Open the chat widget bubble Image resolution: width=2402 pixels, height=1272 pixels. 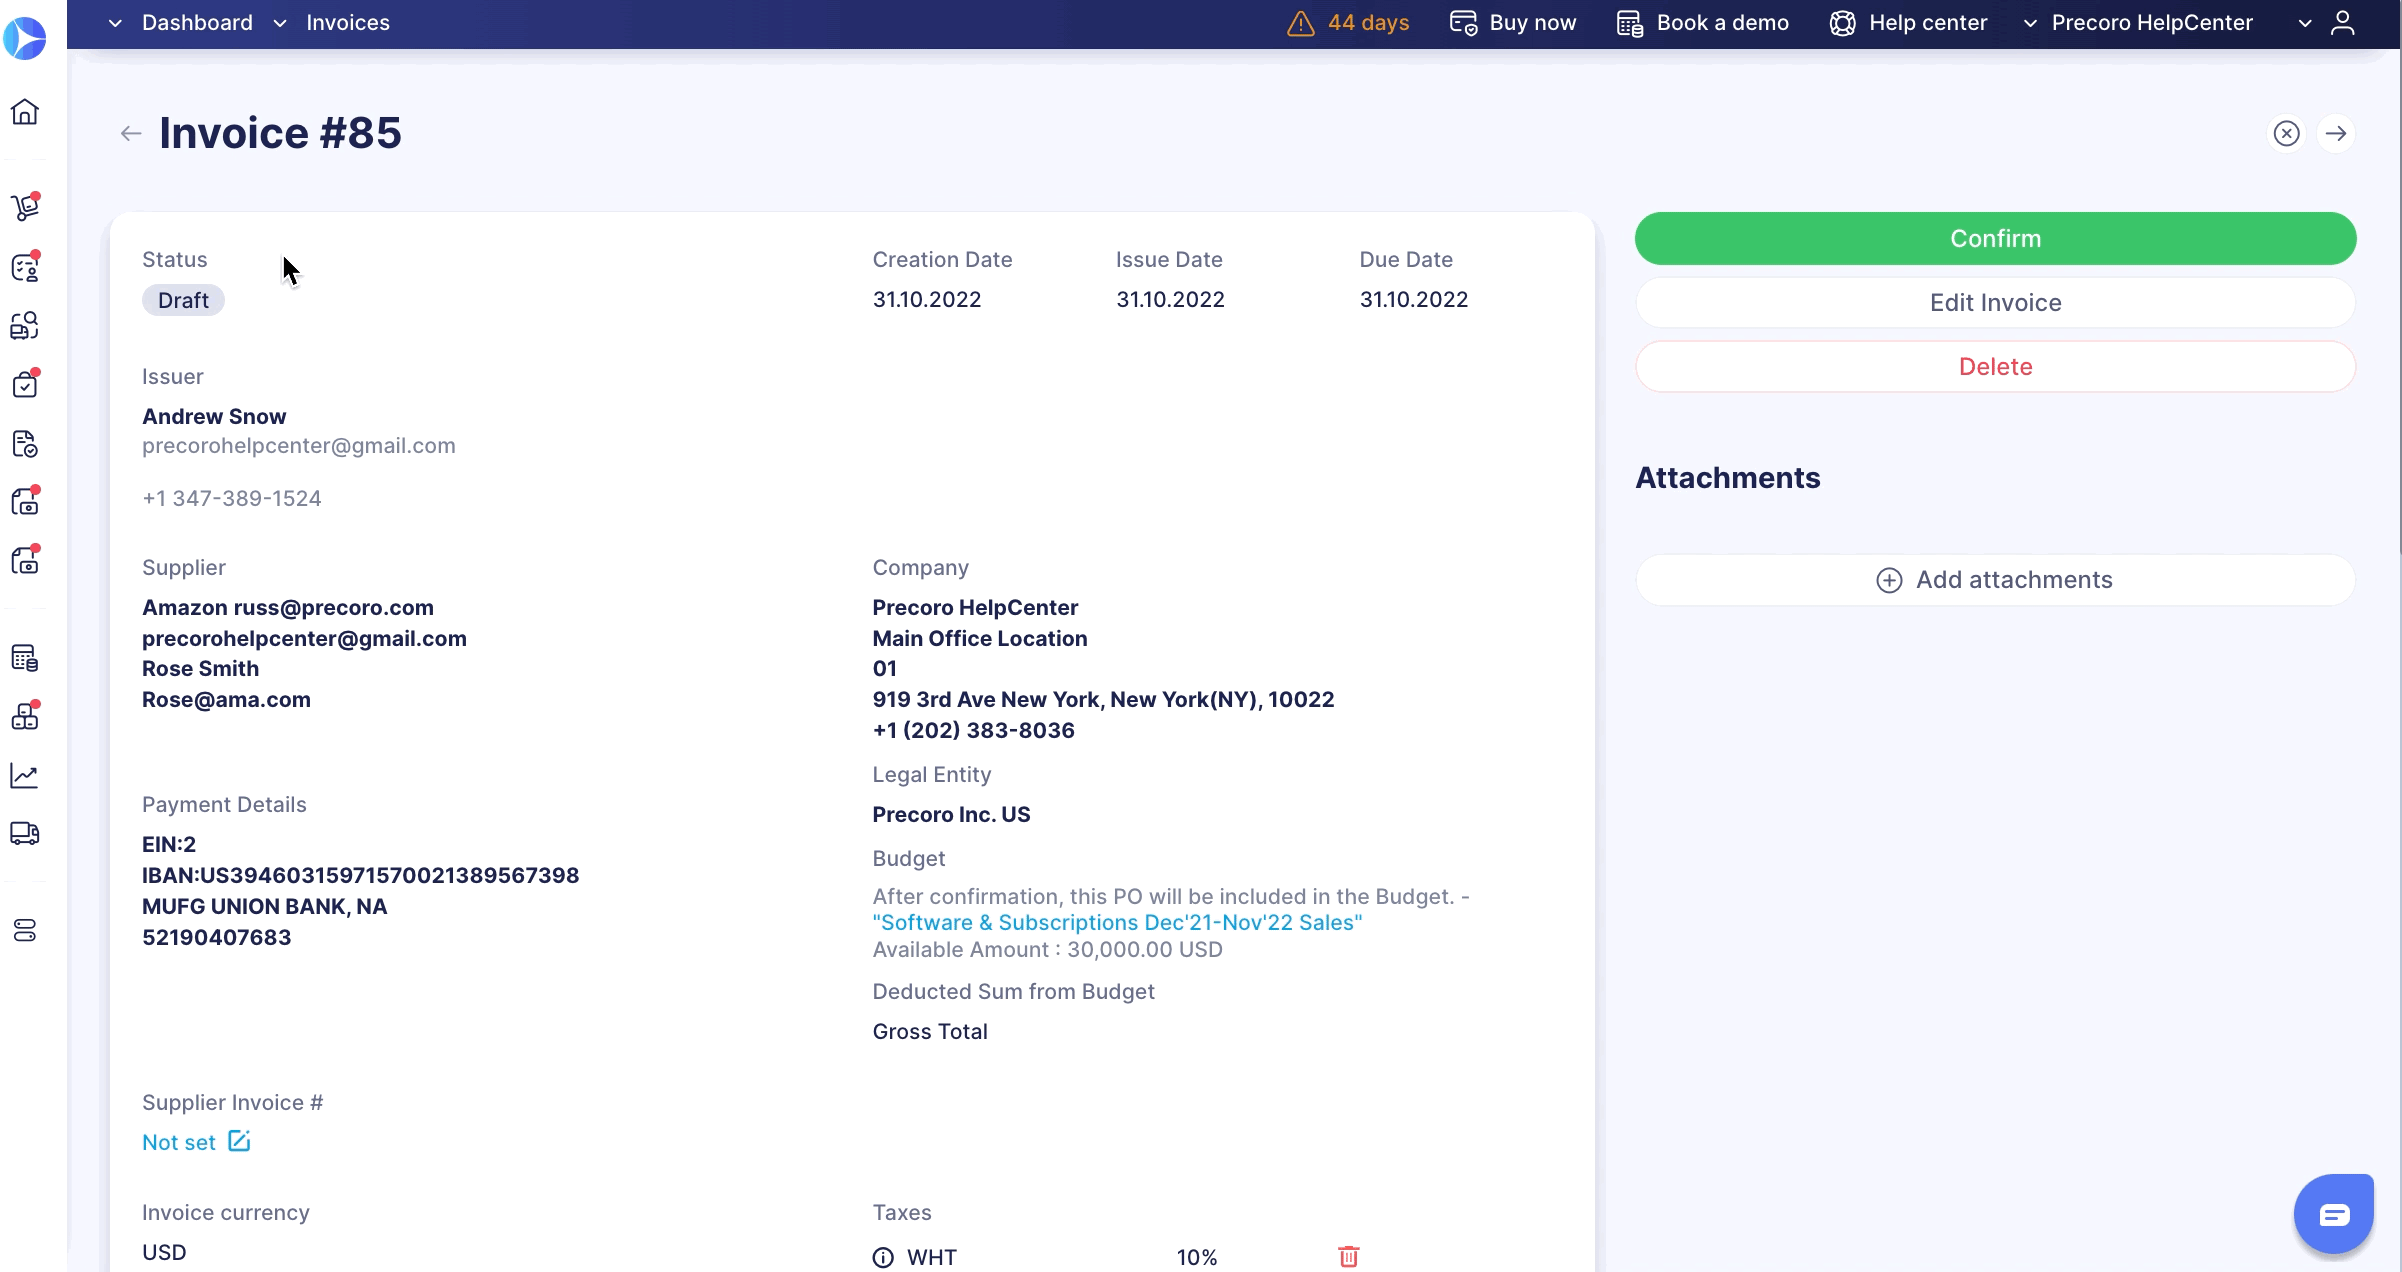(x=2334, y=1214)
